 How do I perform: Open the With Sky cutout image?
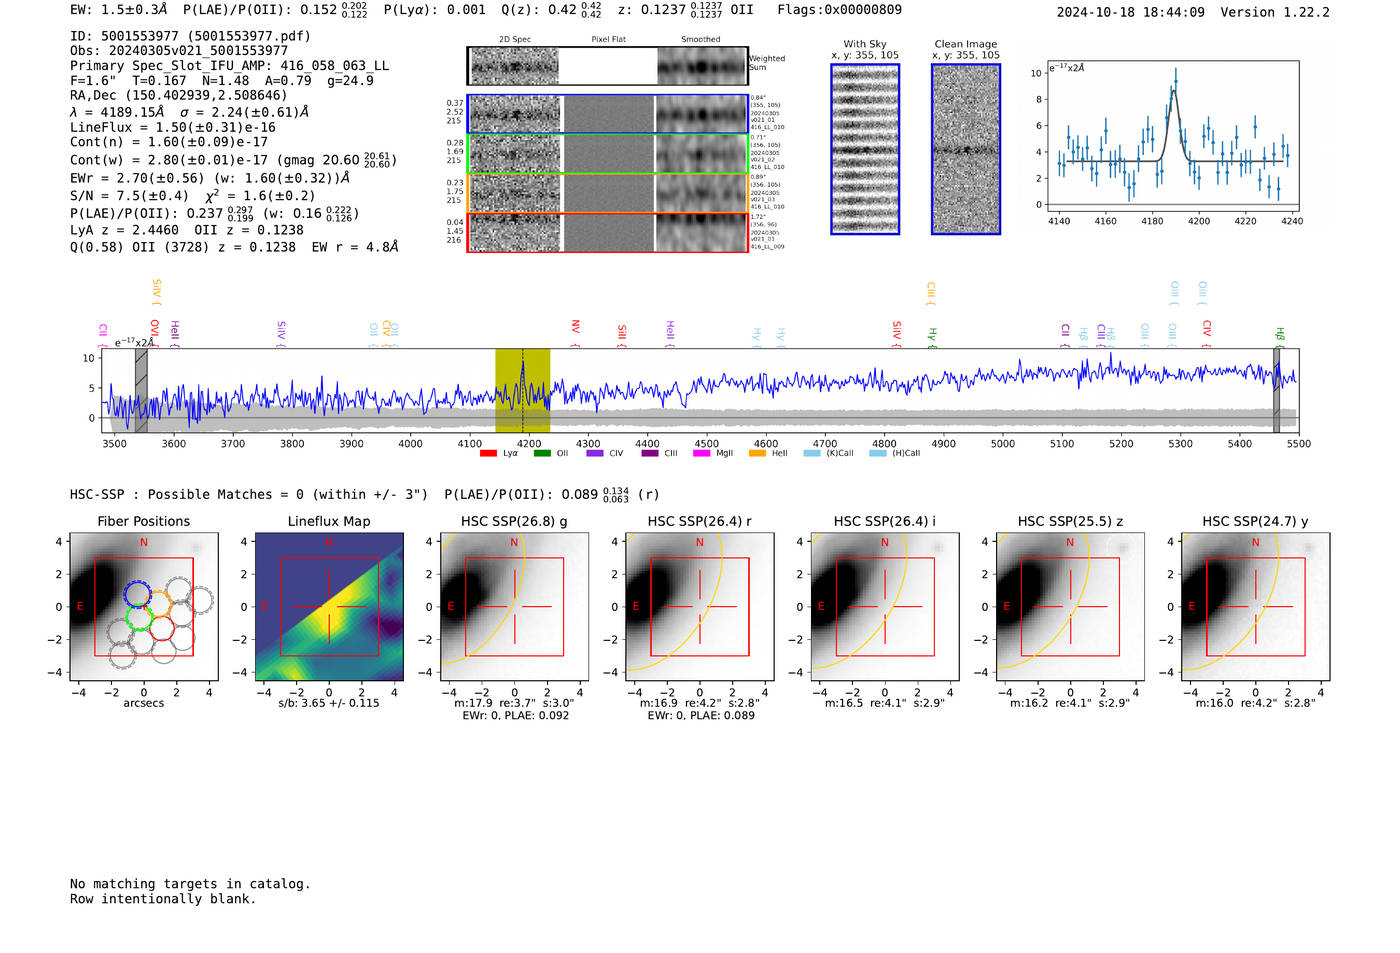pos(865,149)
